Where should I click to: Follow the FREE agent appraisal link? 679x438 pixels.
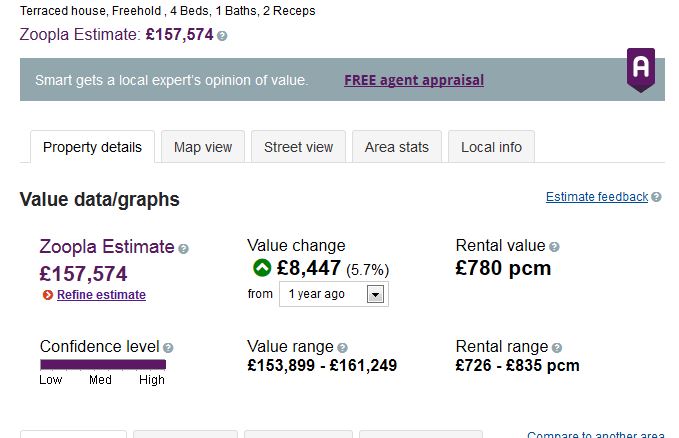[x=413, y=80]
